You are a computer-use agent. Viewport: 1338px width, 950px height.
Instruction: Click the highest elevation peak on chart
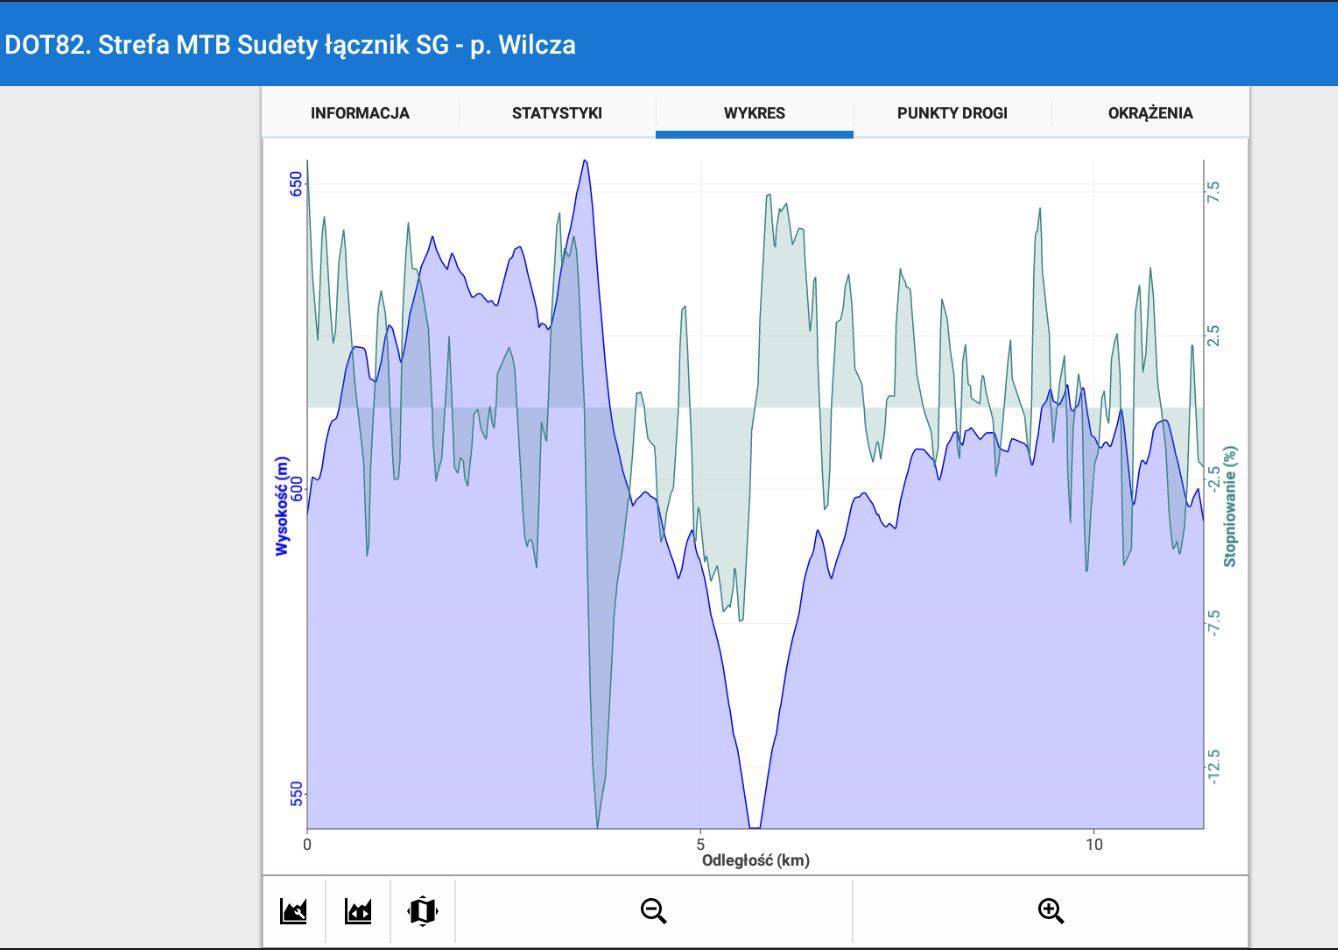click(x=584, y=162)
